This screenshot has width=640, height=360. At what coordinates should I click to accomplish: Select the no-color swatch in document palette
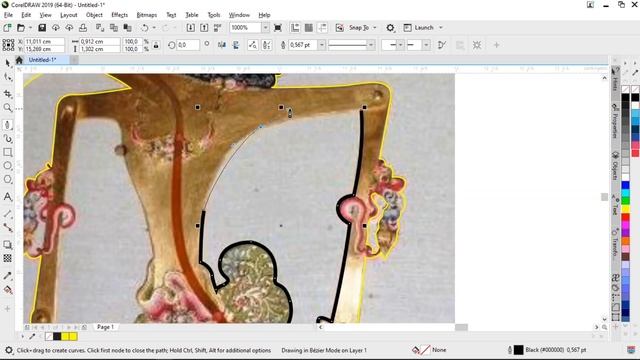(49, 337)
